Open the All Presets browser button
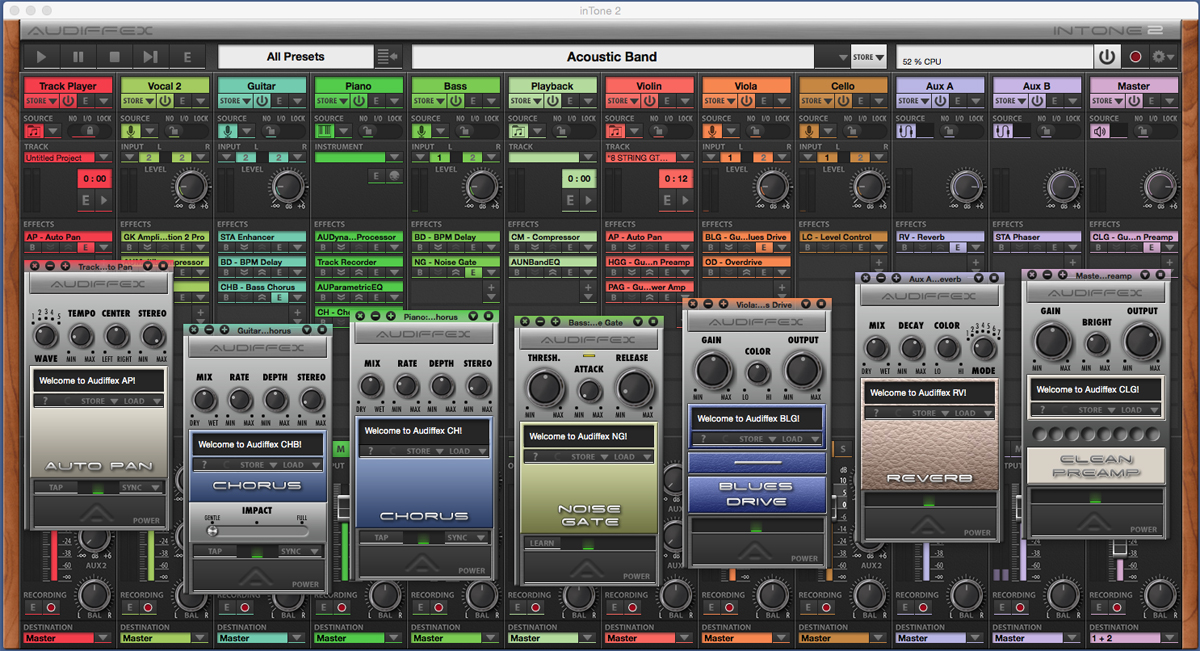The width and height of the screenshot is (1200, 651). tap(296, 57)
